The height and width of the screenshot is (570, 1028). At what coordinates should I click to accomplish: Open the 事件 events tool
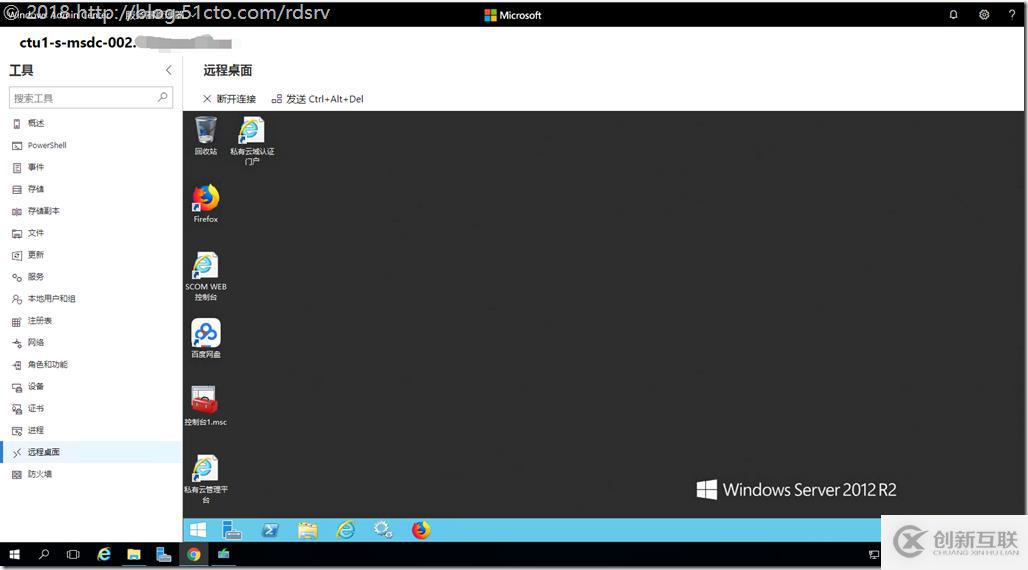[36, 167]
